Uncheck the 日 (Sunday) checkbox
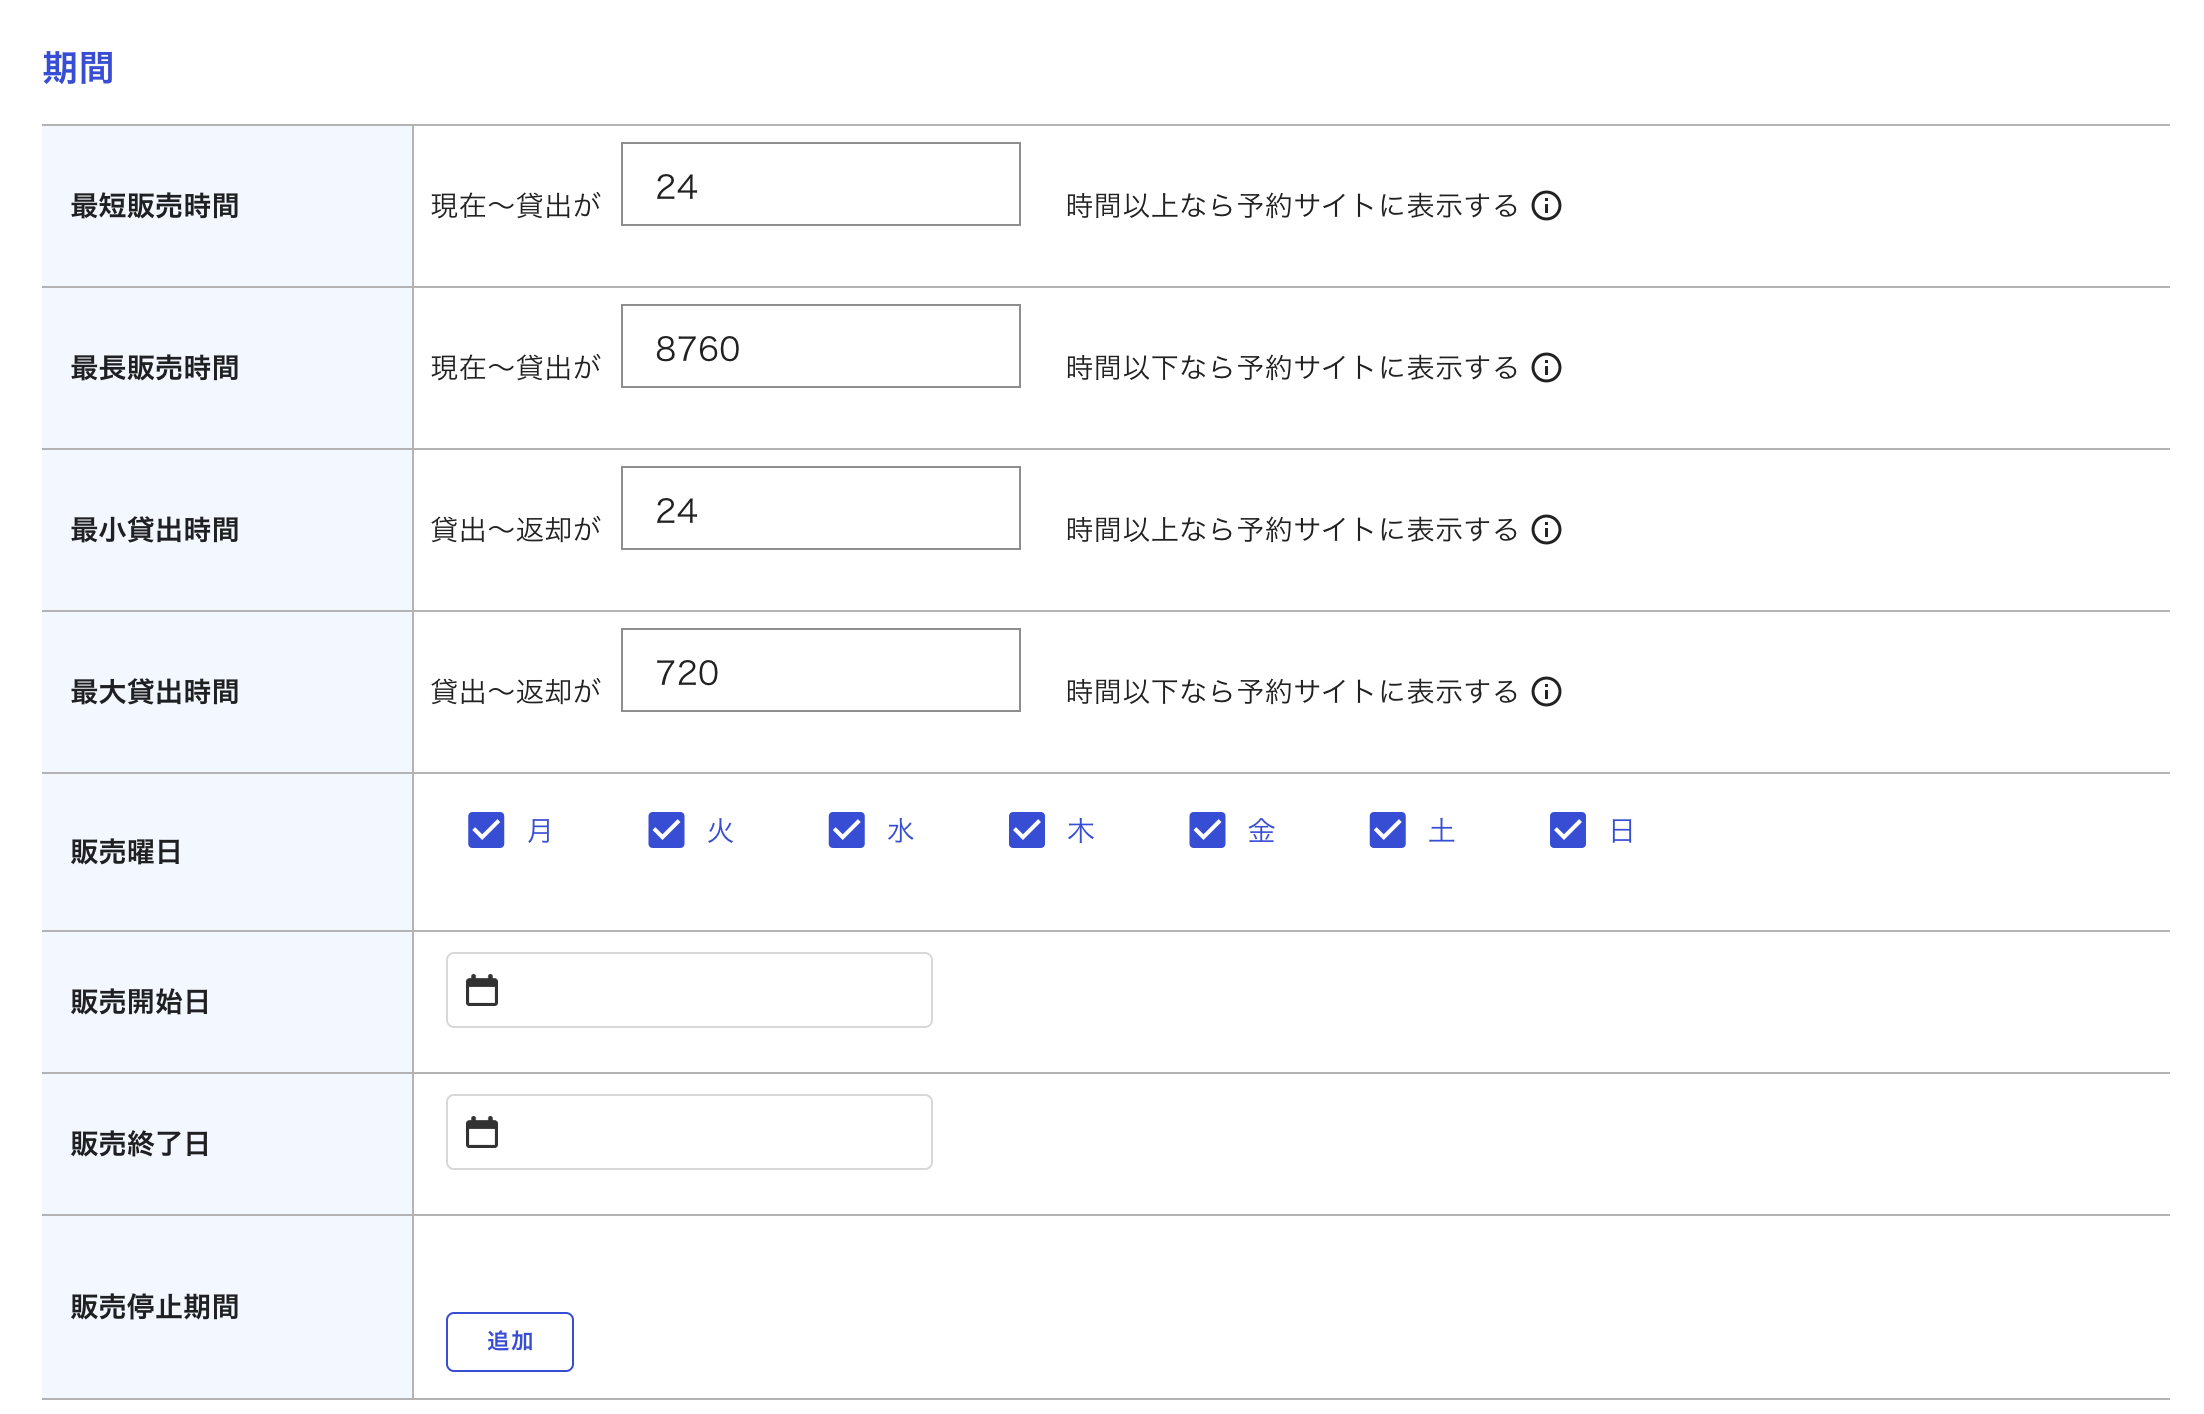This screenshot has height=1414, width=2204. coord(1567,830)
